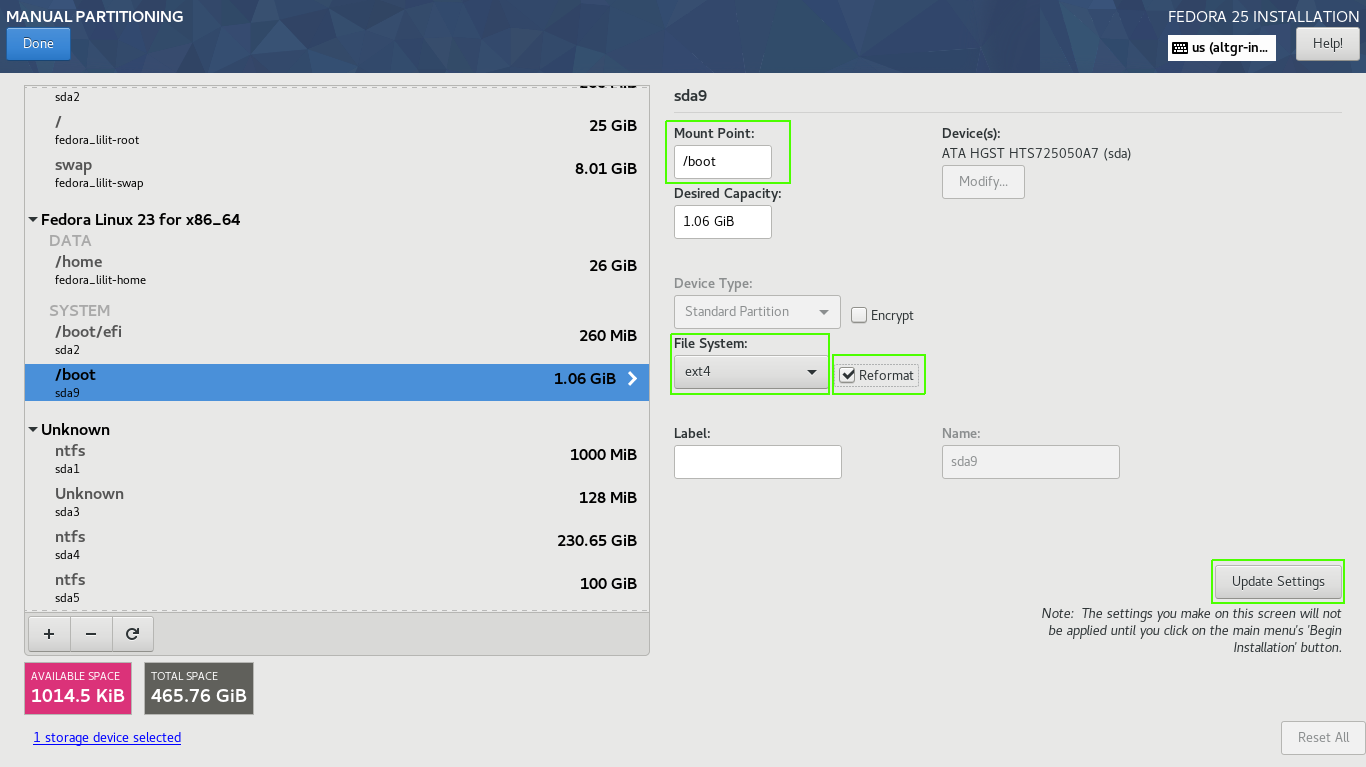Select the Unknown sda3 128 MiB partition
The width and height of the screenshot is (1366, 767).
337,502
